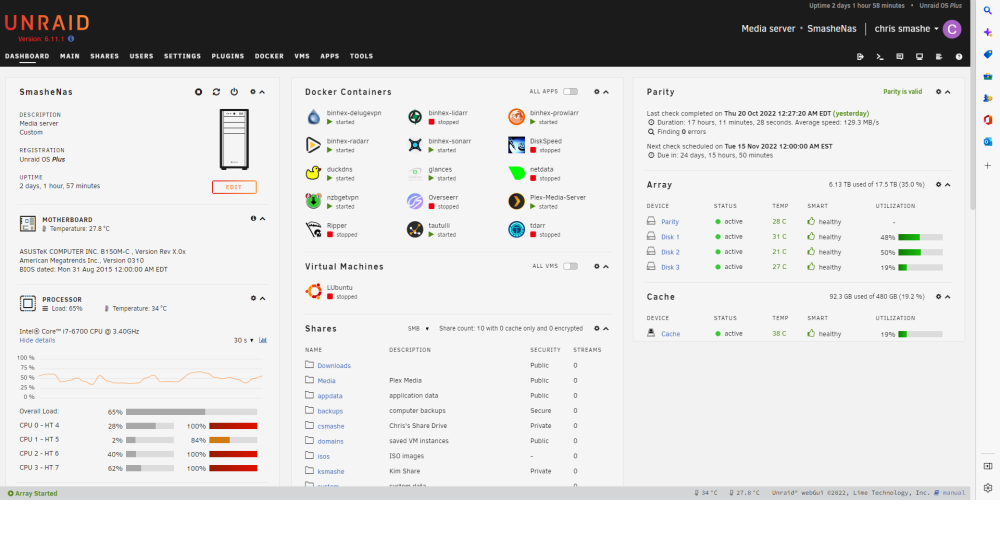
Task: Toggle the ALL APPS switch
Action: click(570, 92)
